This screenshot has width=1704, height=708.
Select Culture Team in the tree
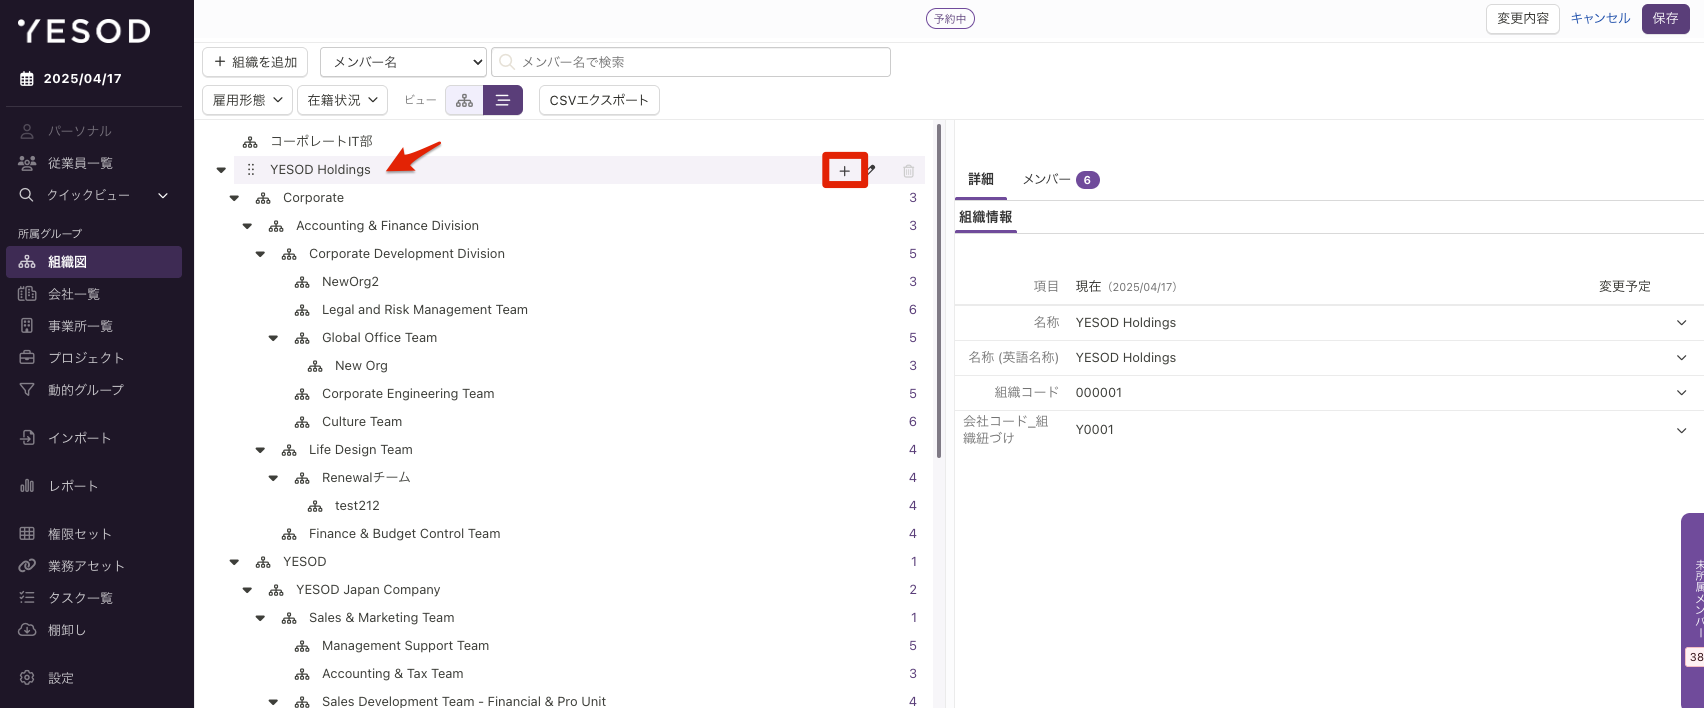click(362, 422)
